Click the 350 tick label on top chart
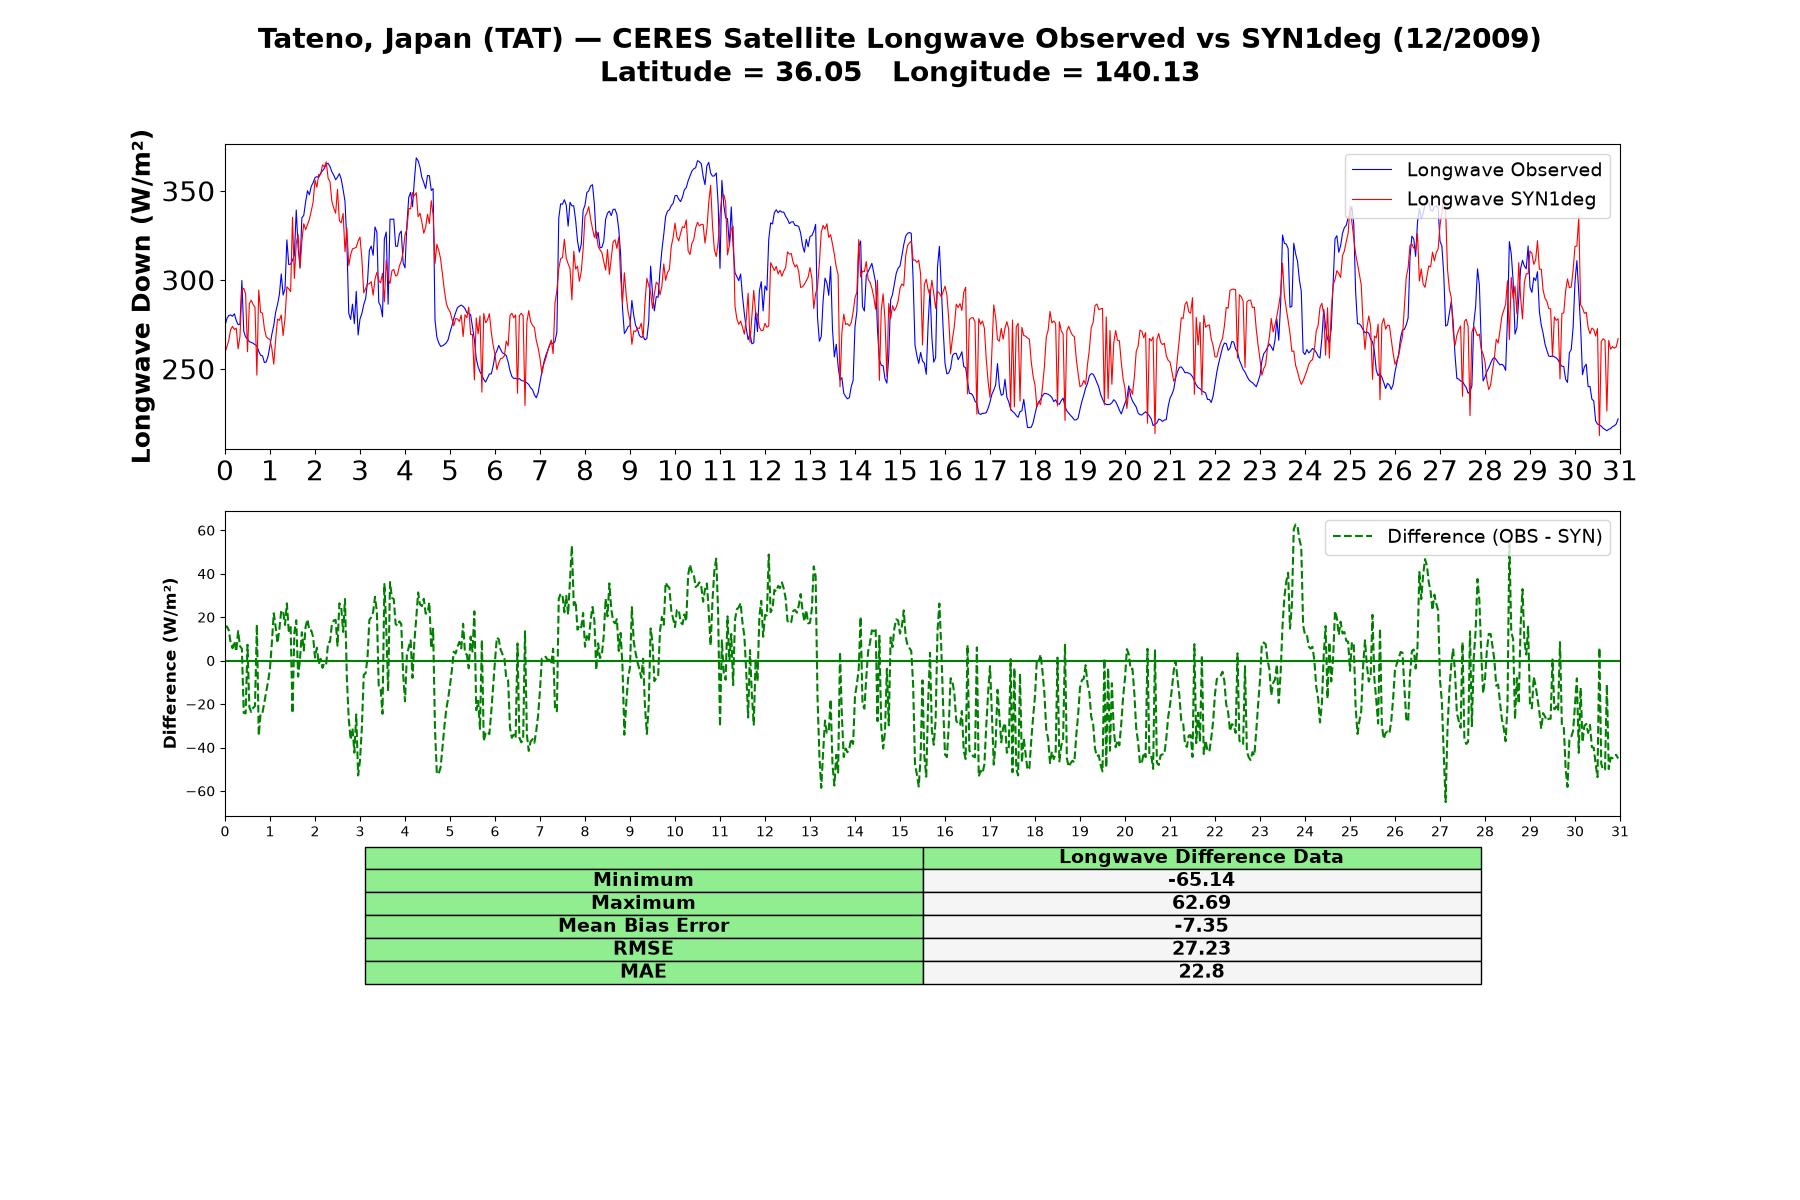This screenshot has height=1200, width=1800. (188, 192)
